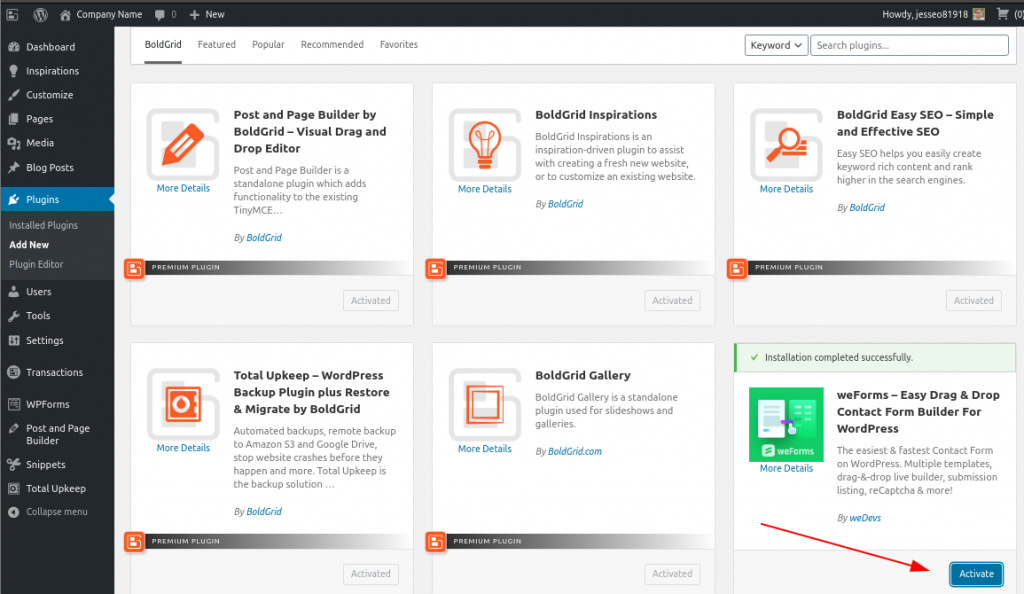The image size is (1024, 594).
Task: Click the New plus item in admin bar
Action: [207, 14]
